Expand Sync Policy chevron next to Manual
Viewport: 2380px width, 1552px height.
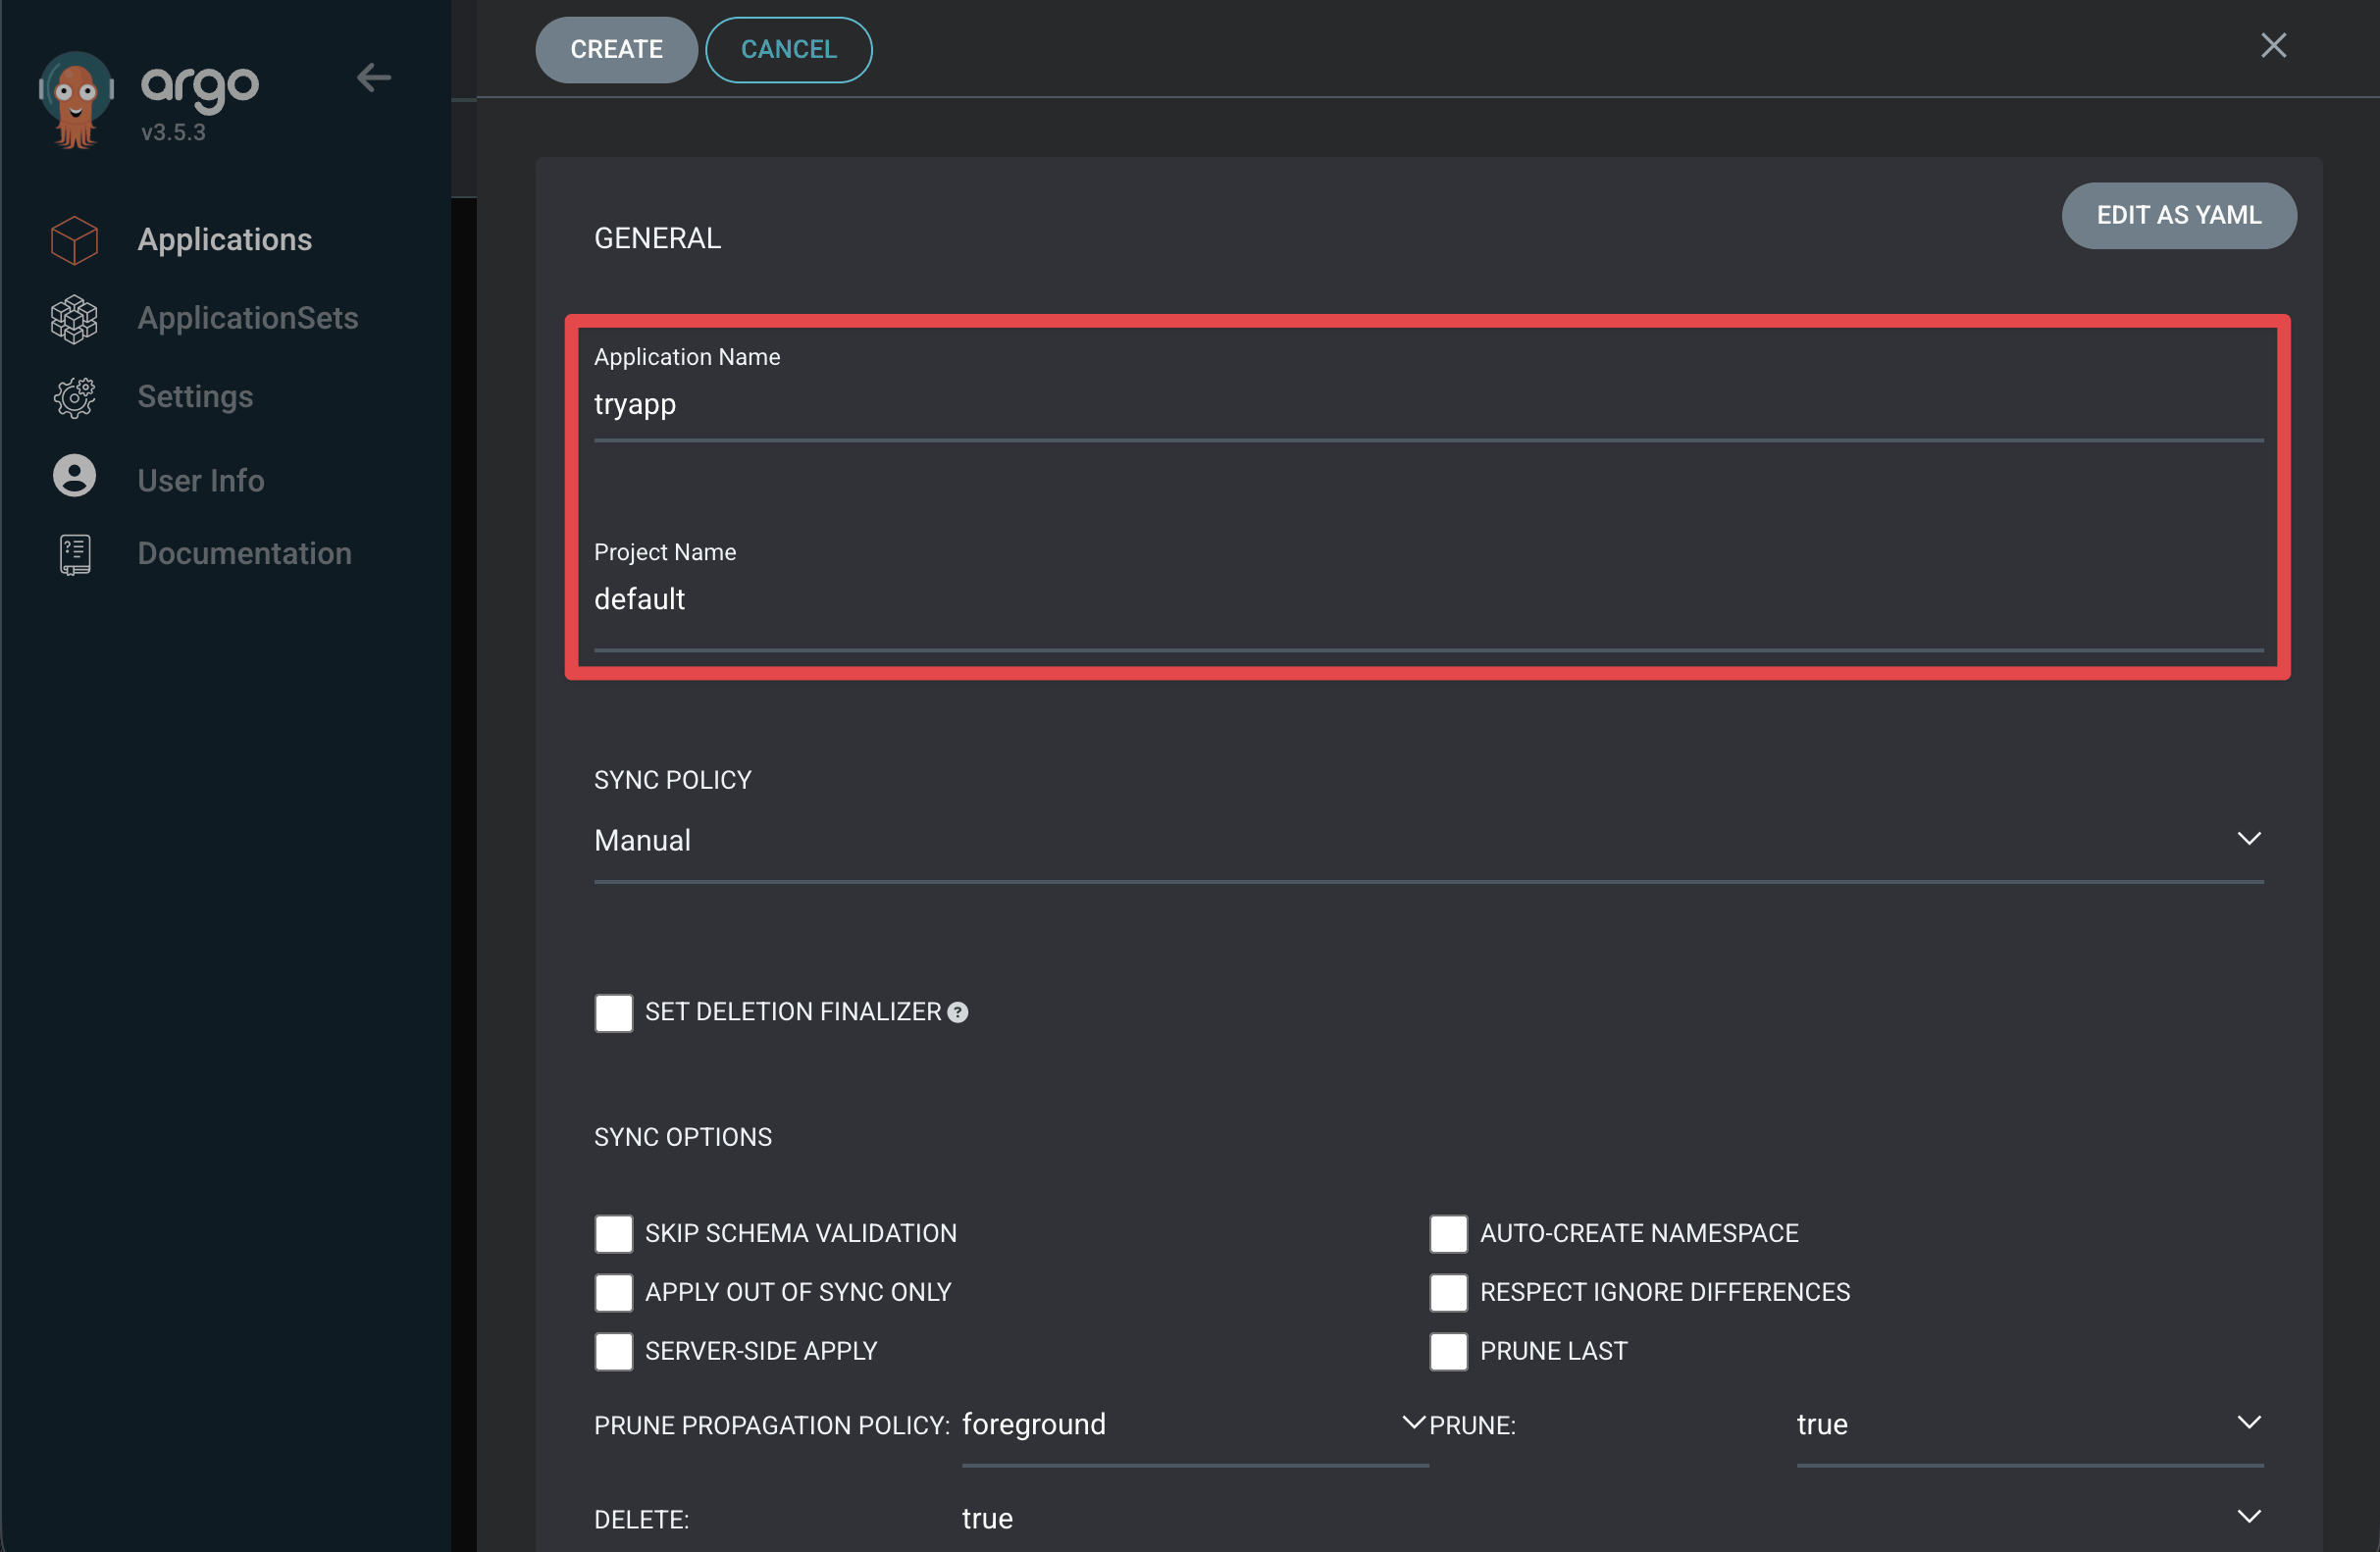[2248, 838]
